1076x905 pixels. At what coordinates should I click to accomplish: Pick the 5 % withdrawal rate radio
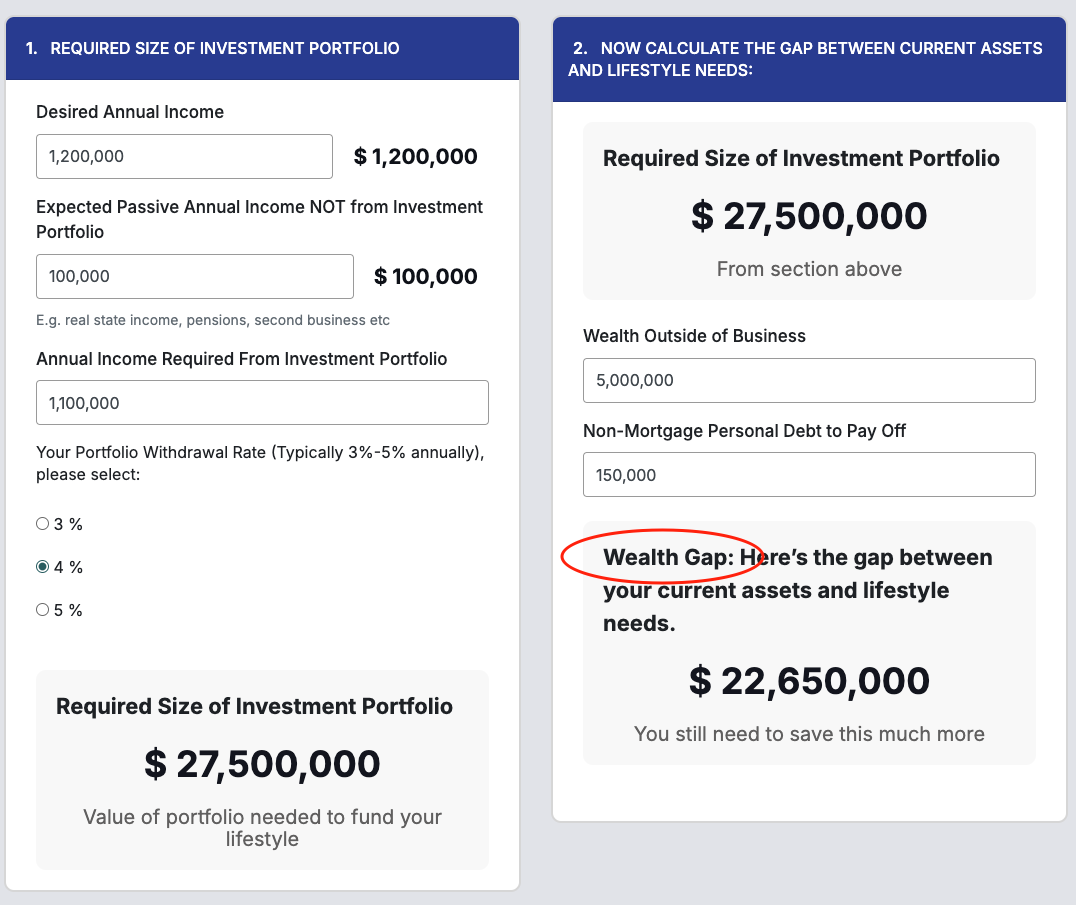click(x=42, y=609)
